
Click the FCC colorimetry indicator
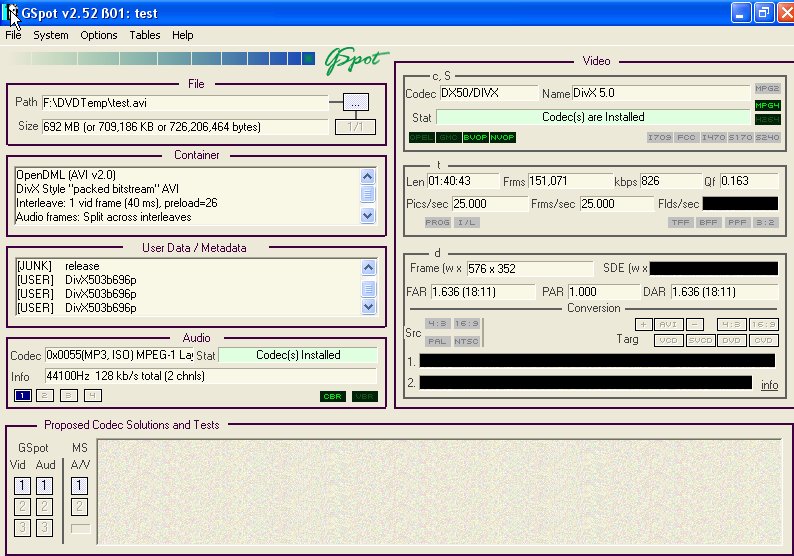click(686, 137)
